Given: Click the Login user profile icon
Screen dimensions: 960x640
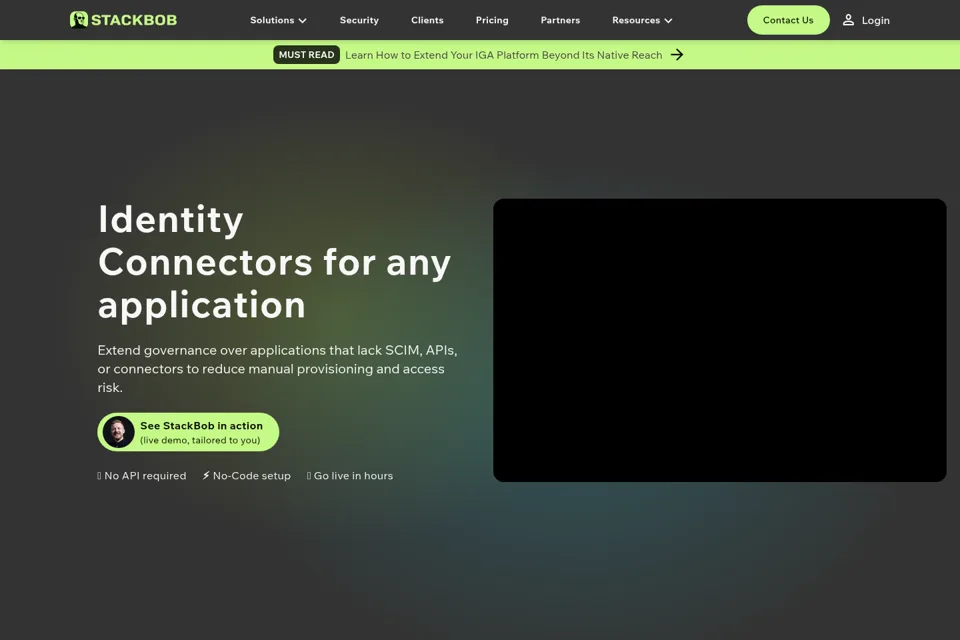Looking at the screenshot, I should pos(848,20).
